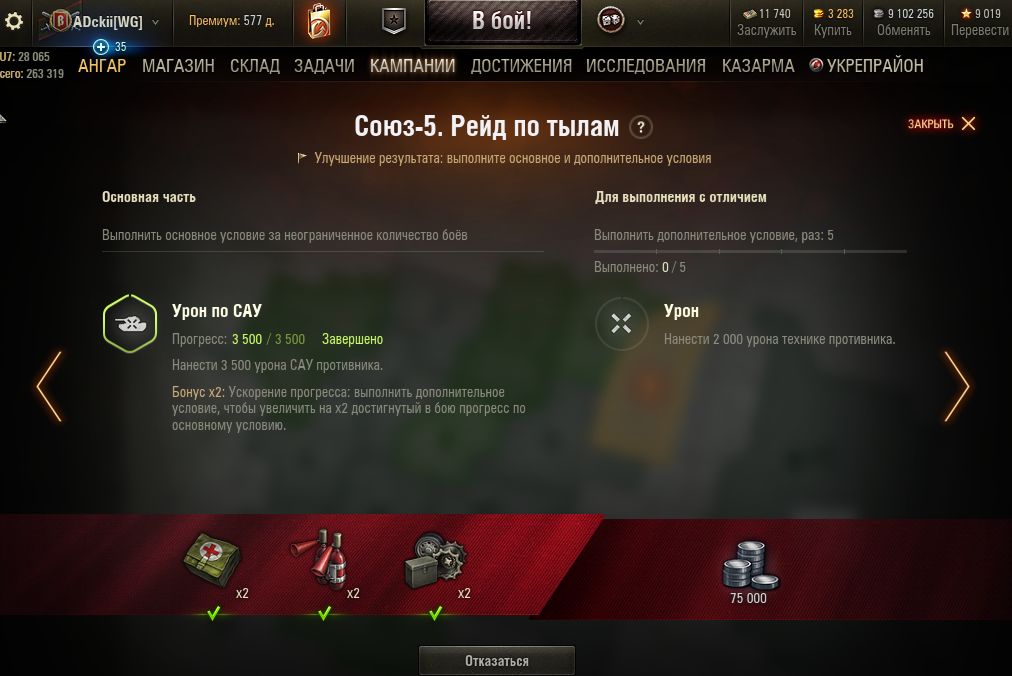Open the mission help question mark

click(641, 127)
